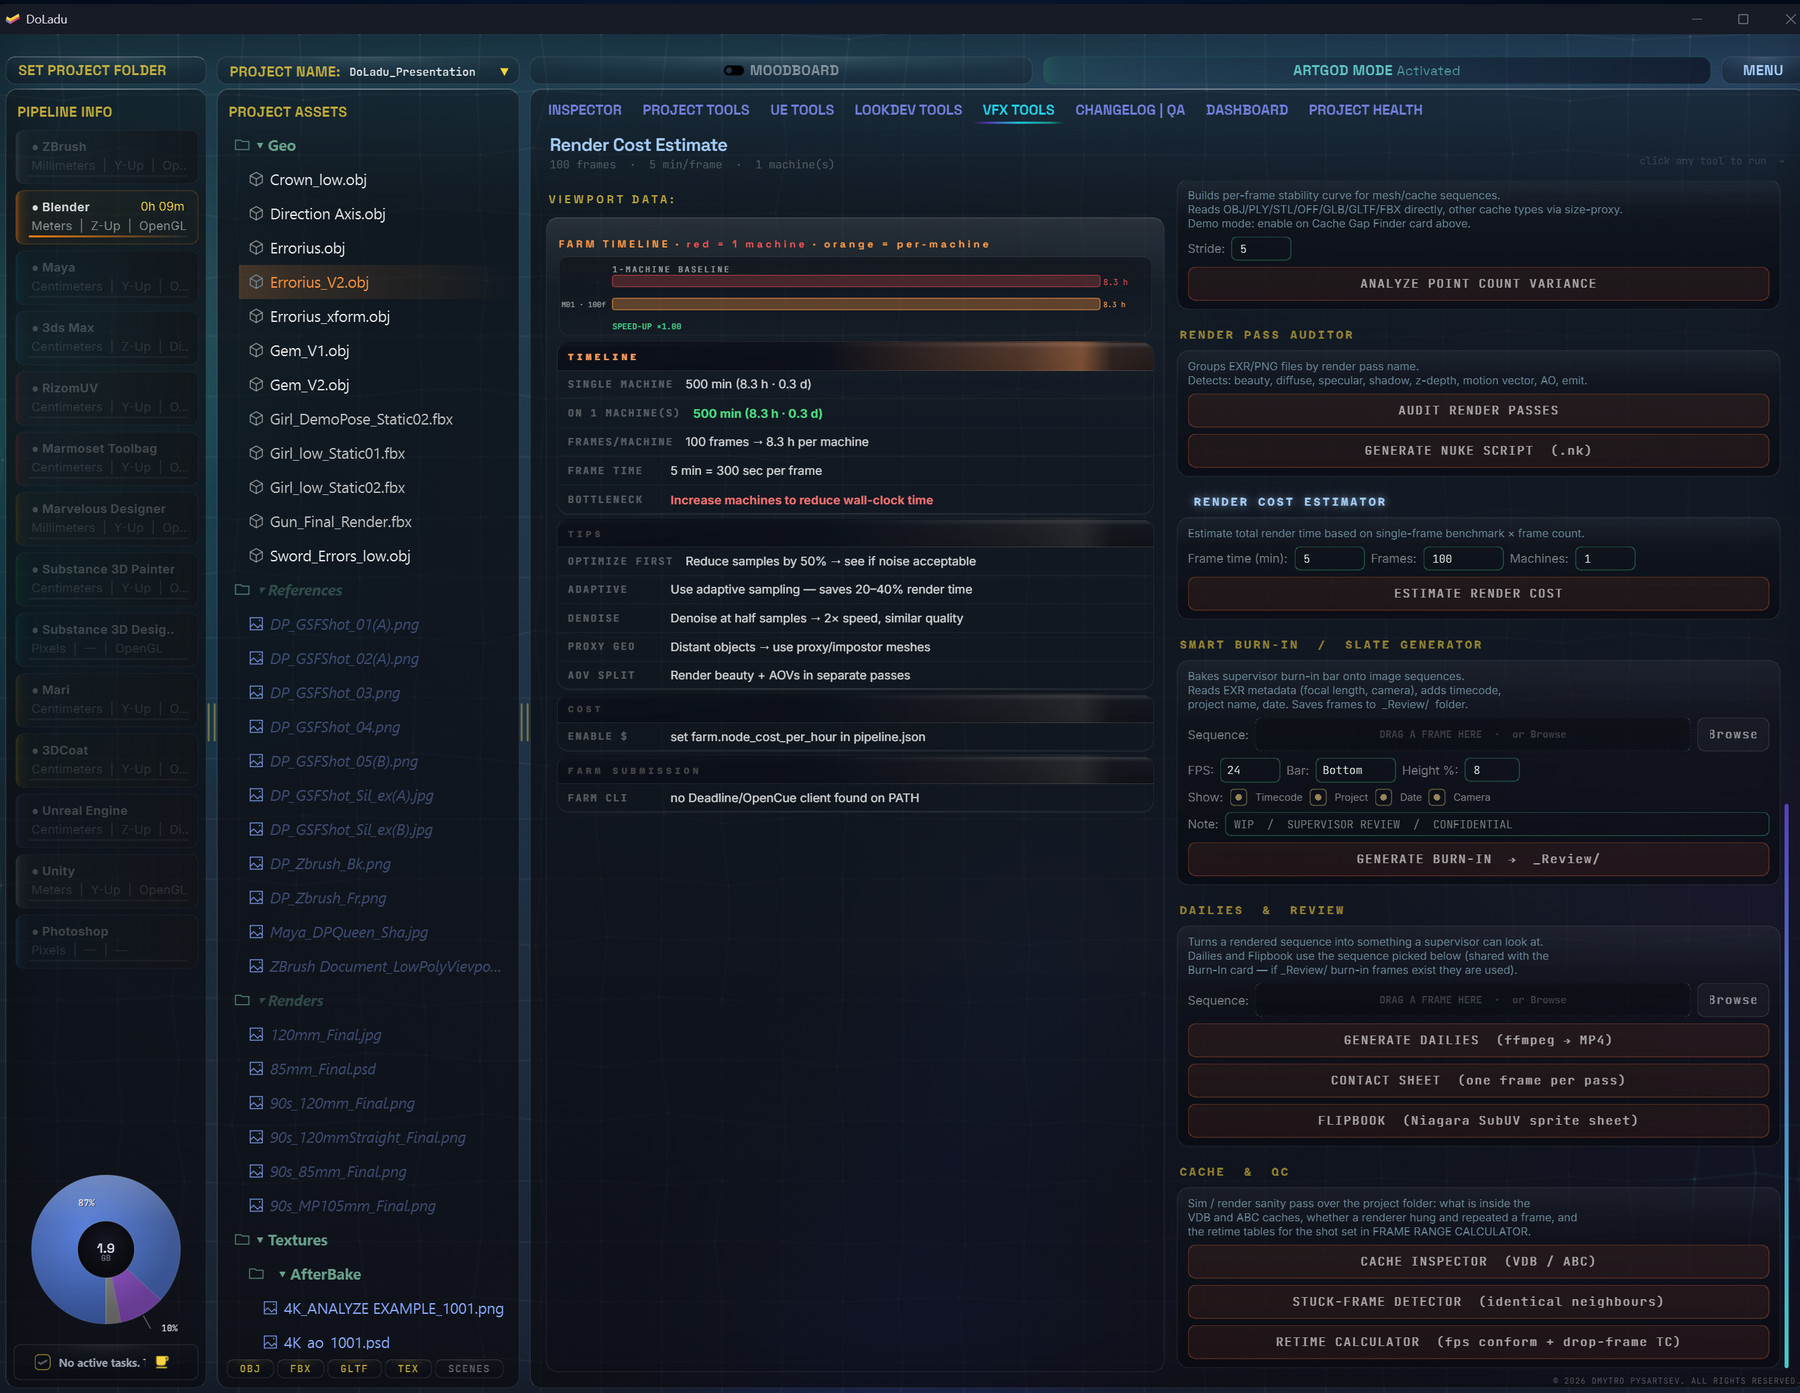
Task: Click the image icon beside Maya_DPQueen_Sha.jpg
Action: 256,932
